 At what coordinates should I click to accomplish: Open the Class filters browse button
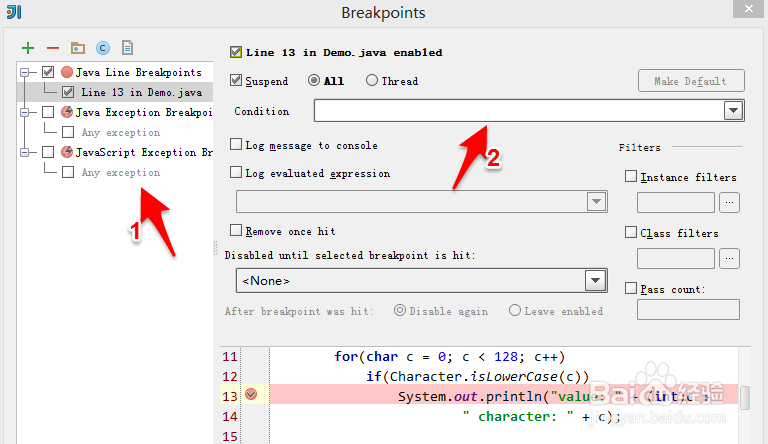click(x=729, y=258)
